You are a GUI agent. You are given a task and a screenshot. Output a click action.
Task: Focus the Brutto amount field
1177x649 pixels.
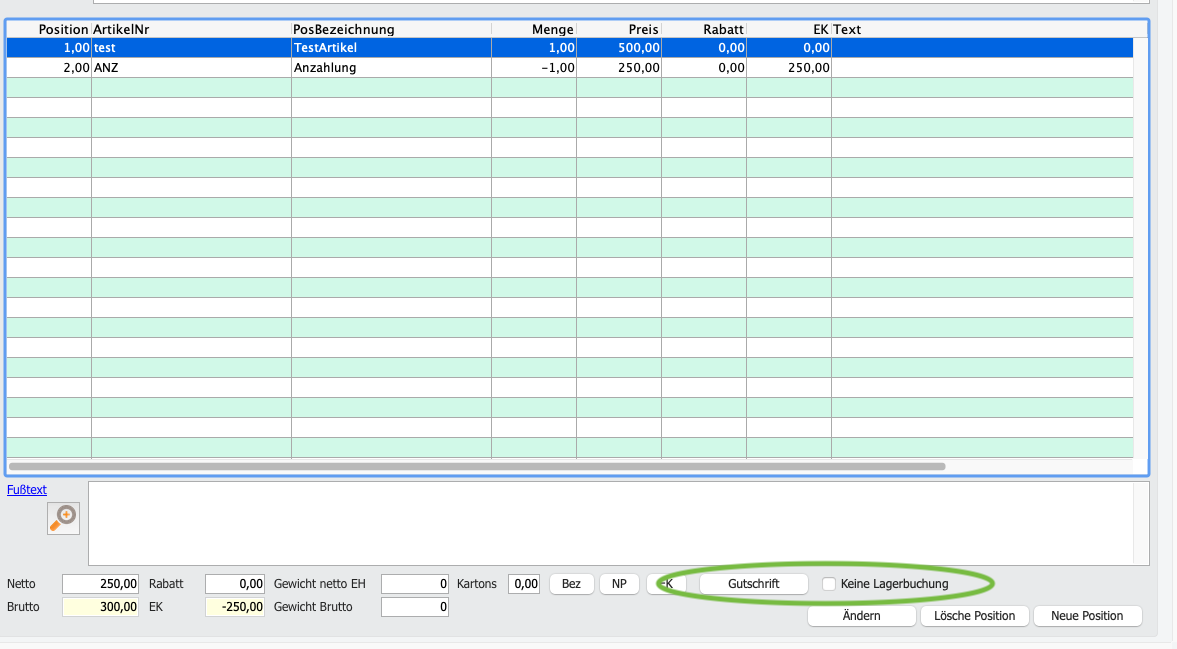tap(101, 607)
